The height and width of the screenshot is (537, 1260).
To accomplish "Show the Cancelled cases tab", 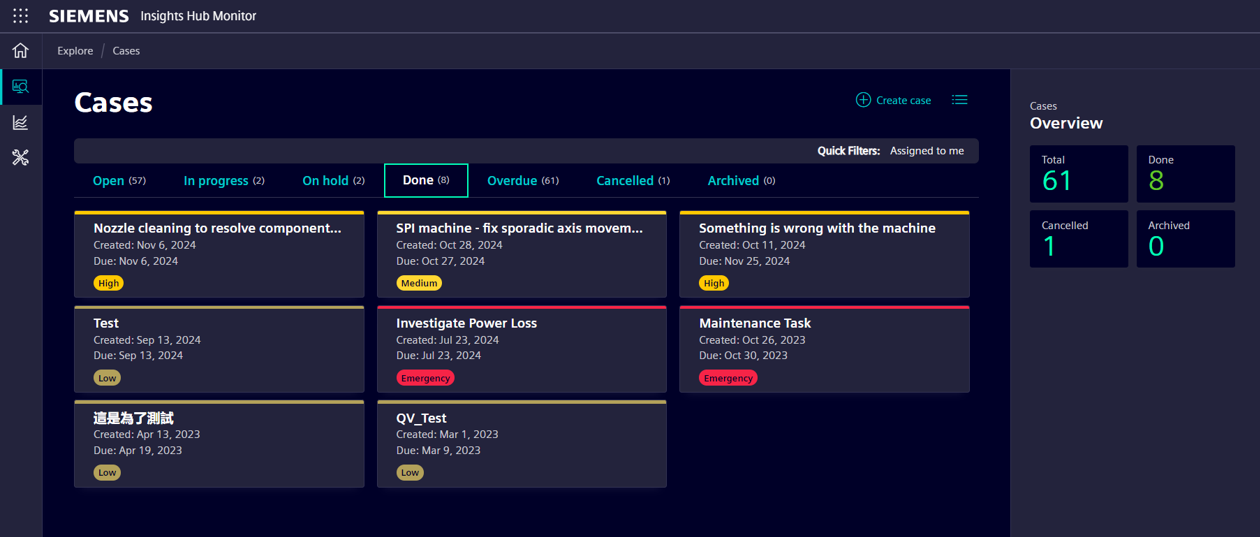I will coord(632,181).
